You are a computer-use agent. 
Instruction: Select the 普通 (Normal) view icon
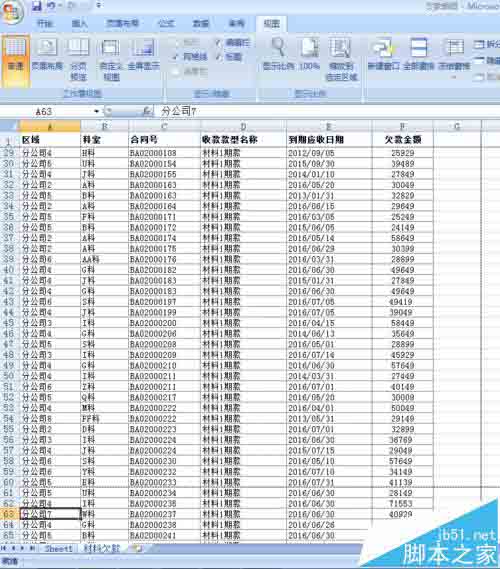[16, 60]
